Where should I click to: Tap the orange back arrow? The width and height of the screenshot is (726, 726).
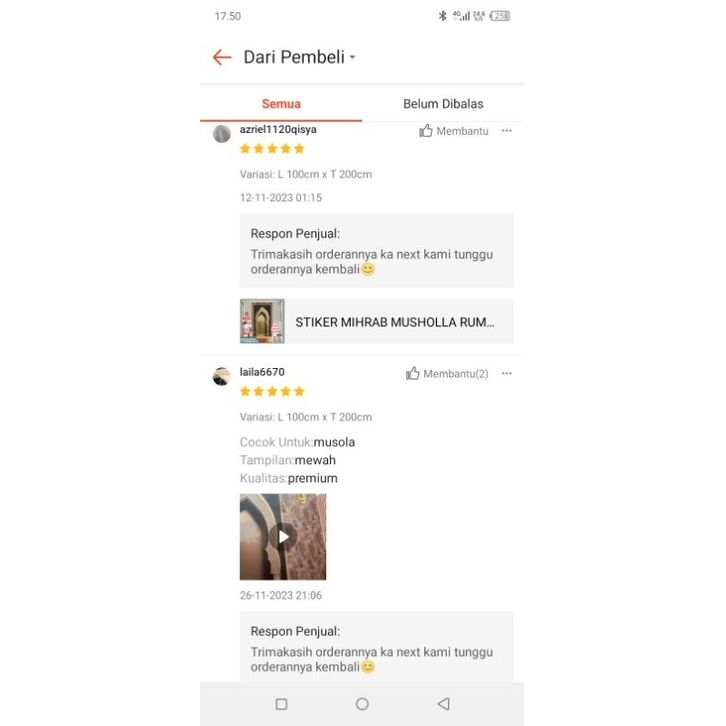pos(222,57)
